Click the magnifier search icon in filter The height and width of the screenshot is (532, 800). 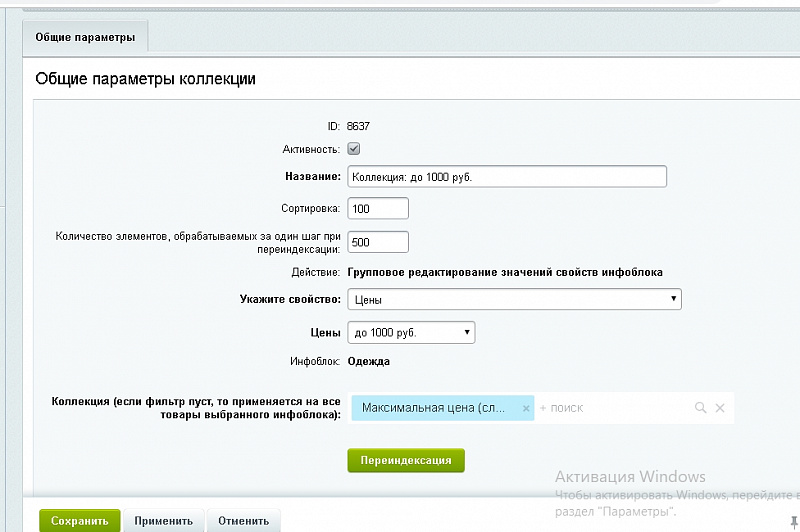click(x=701, y=408)
